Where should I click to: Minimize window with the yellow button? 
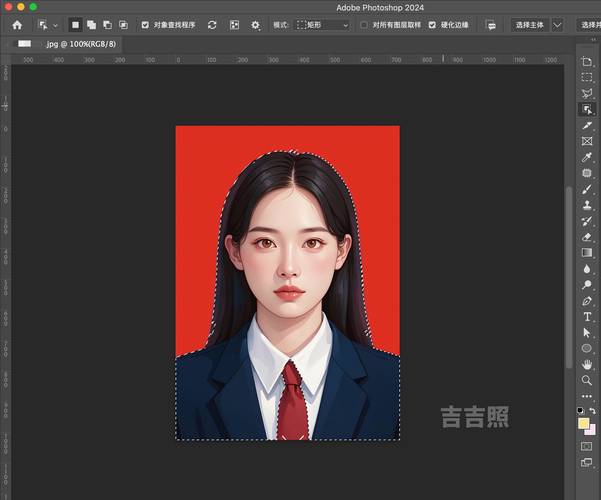click(21, 7)
